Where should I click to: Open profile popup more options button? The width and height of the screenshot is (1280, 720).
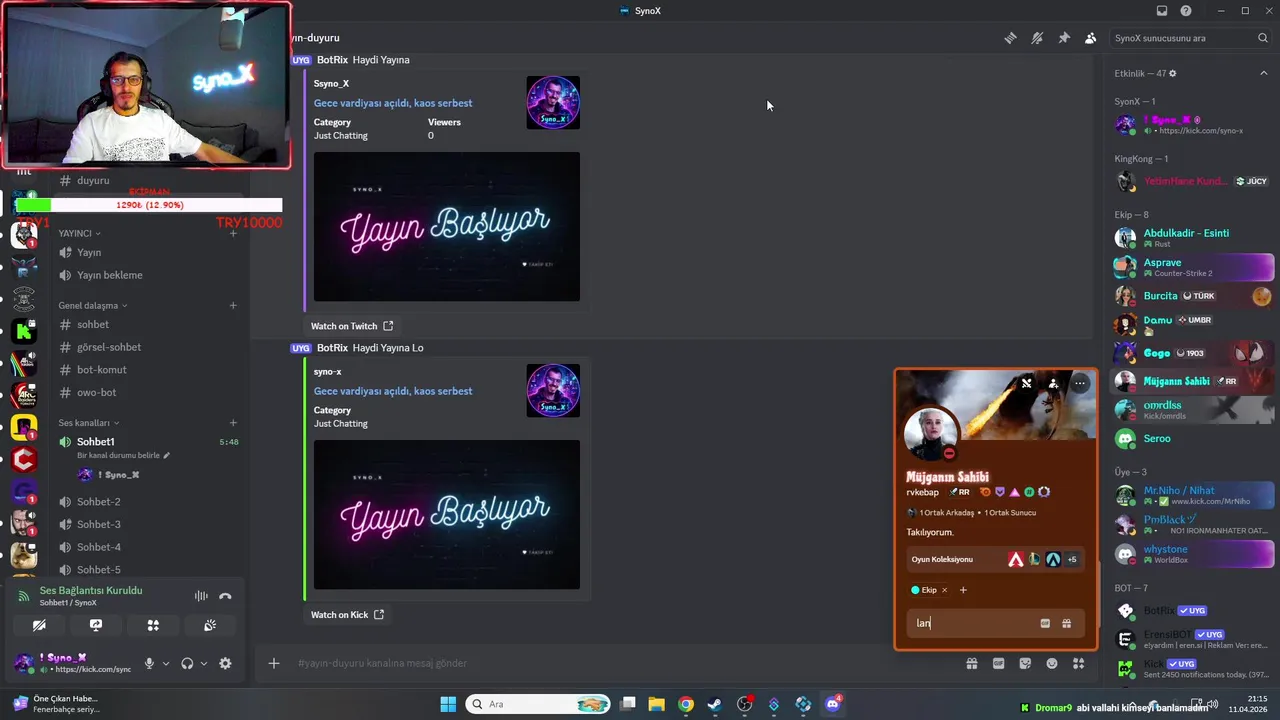[x=1079, y=383]
